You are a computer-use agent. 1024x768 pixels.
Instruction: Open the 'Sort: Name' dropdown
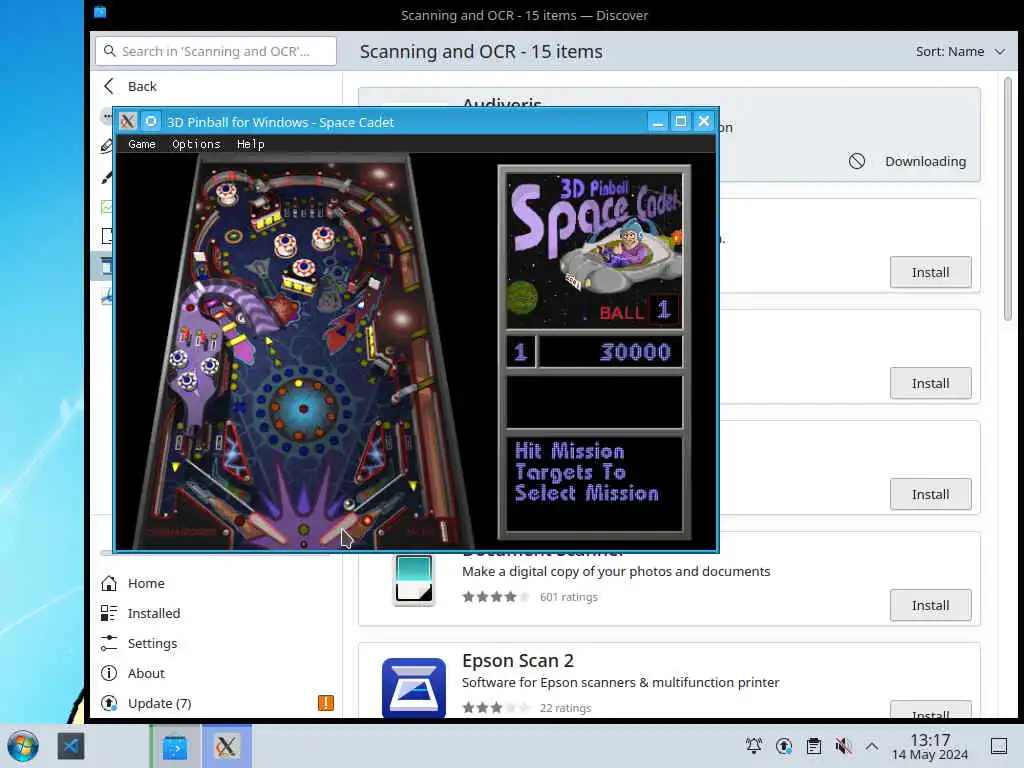pos(960,52)
